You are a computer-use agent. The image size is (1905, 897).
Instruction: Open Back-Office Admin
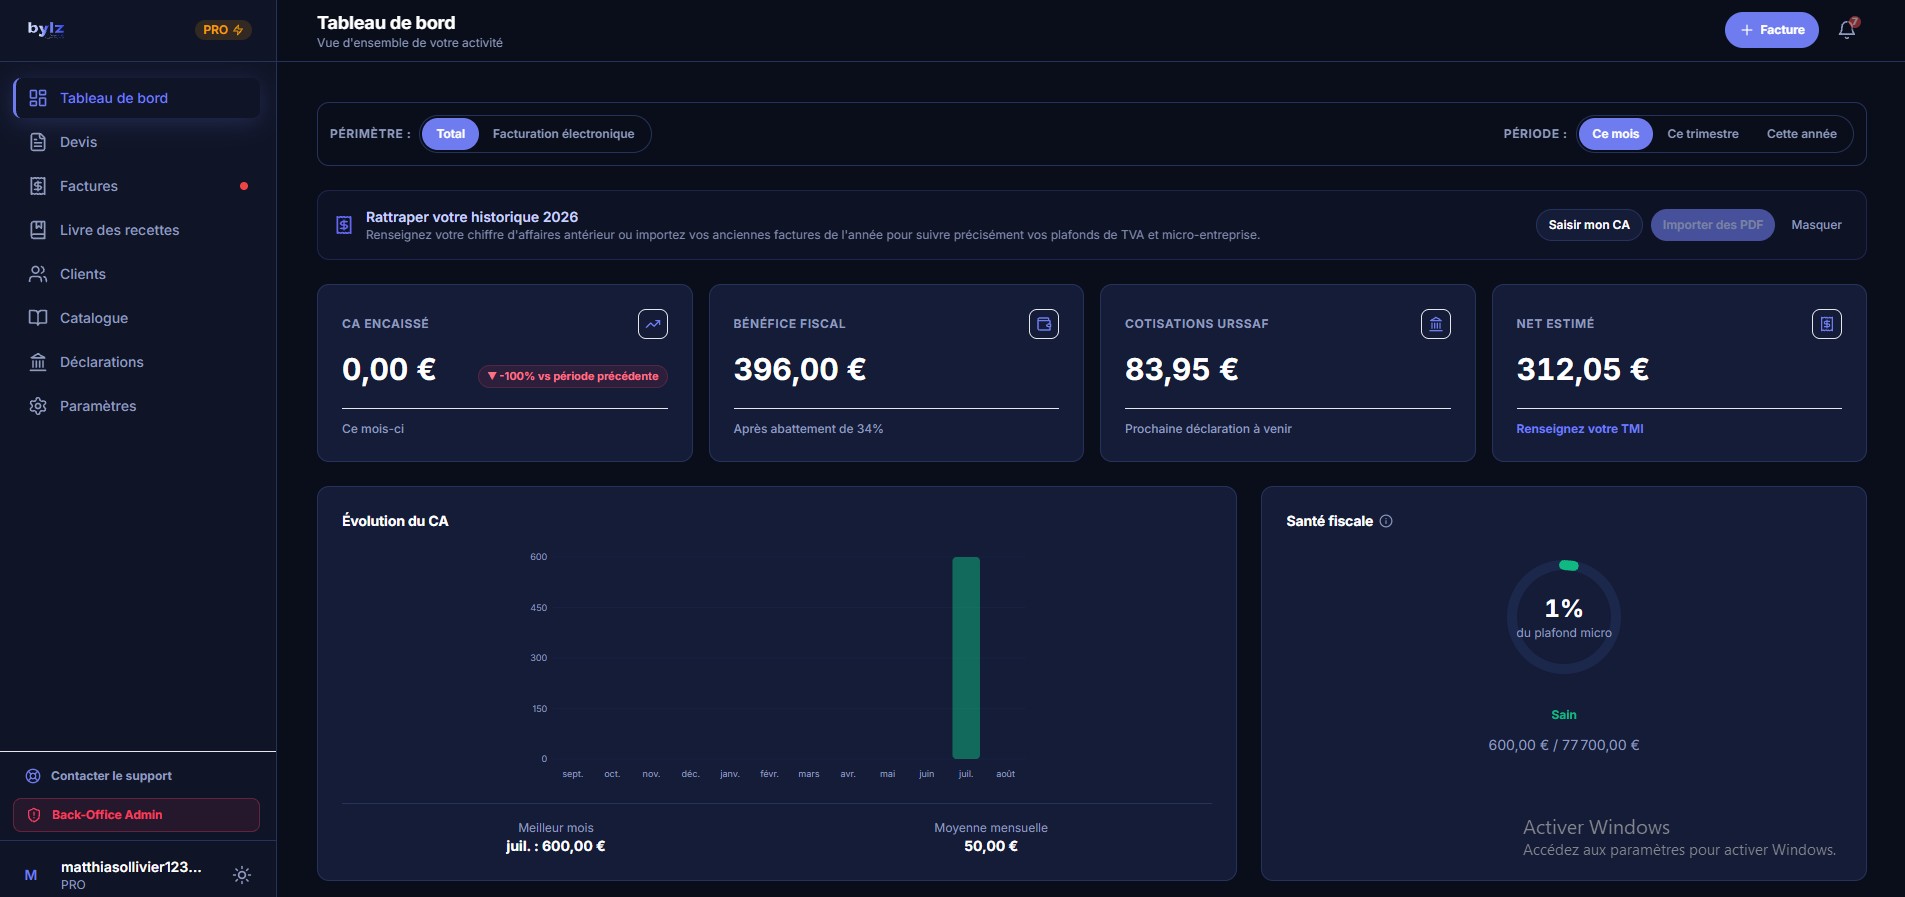[x=136, y=815]
